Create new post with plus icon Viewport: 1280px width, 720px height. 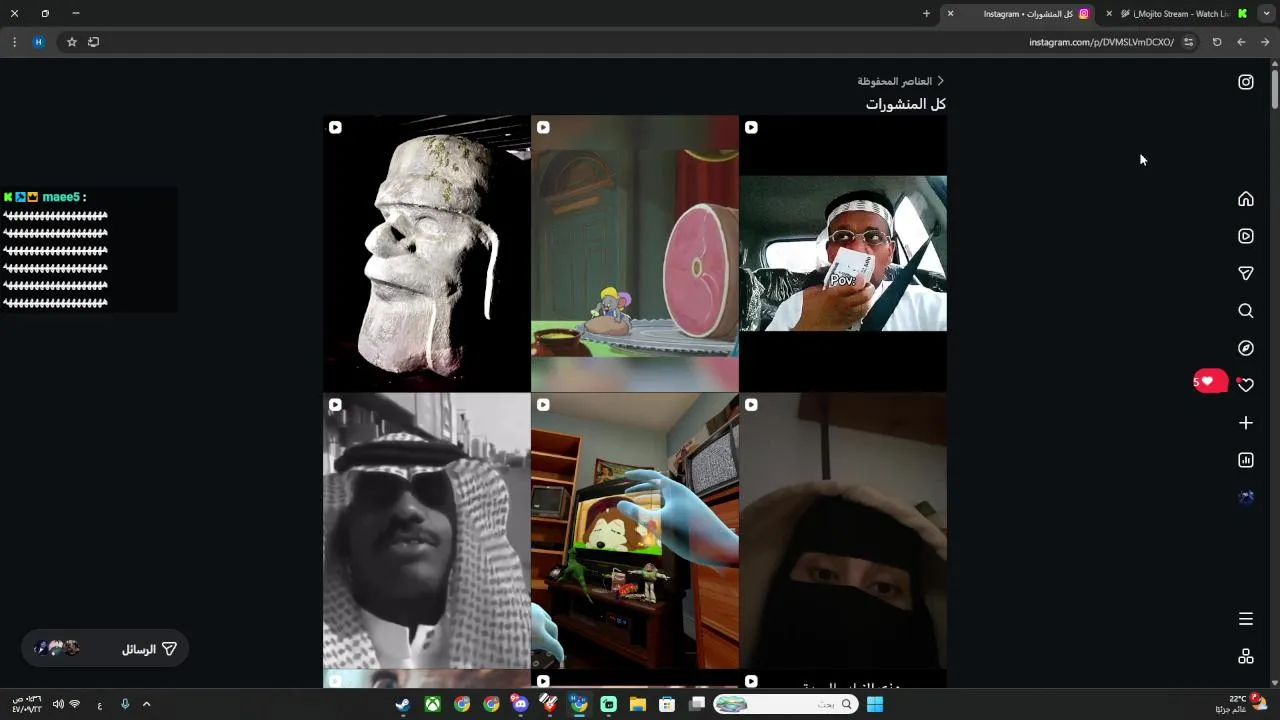1246,423
